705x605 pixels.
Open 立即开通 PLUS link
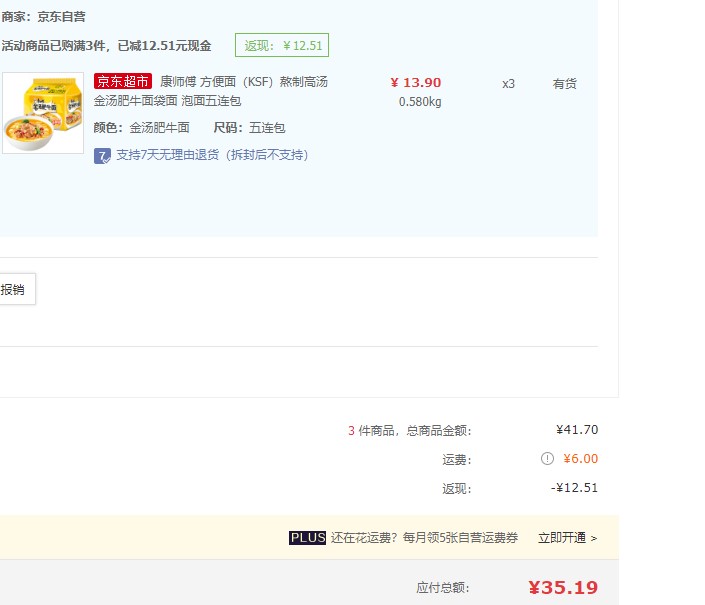tap(567, 538)
